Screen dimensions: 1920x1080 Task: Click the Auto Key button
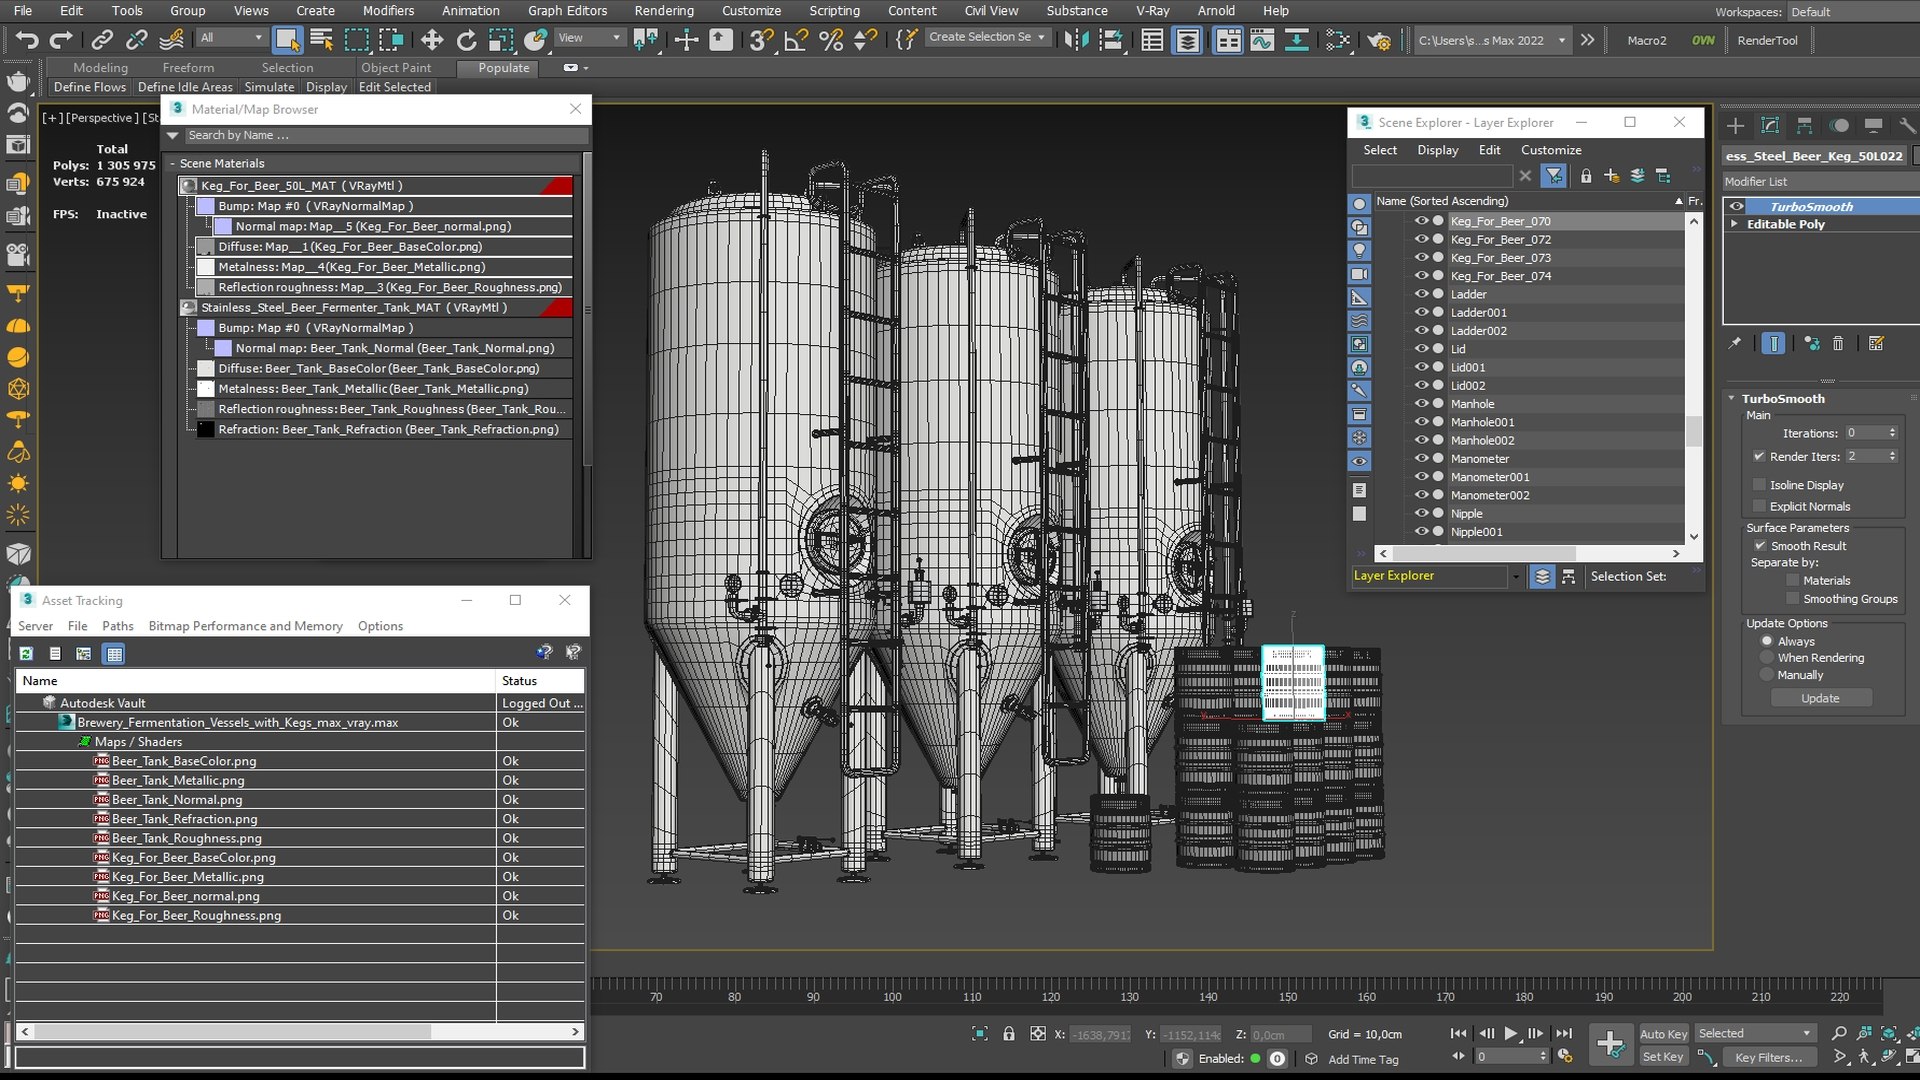click(x=1663, y=1034)
